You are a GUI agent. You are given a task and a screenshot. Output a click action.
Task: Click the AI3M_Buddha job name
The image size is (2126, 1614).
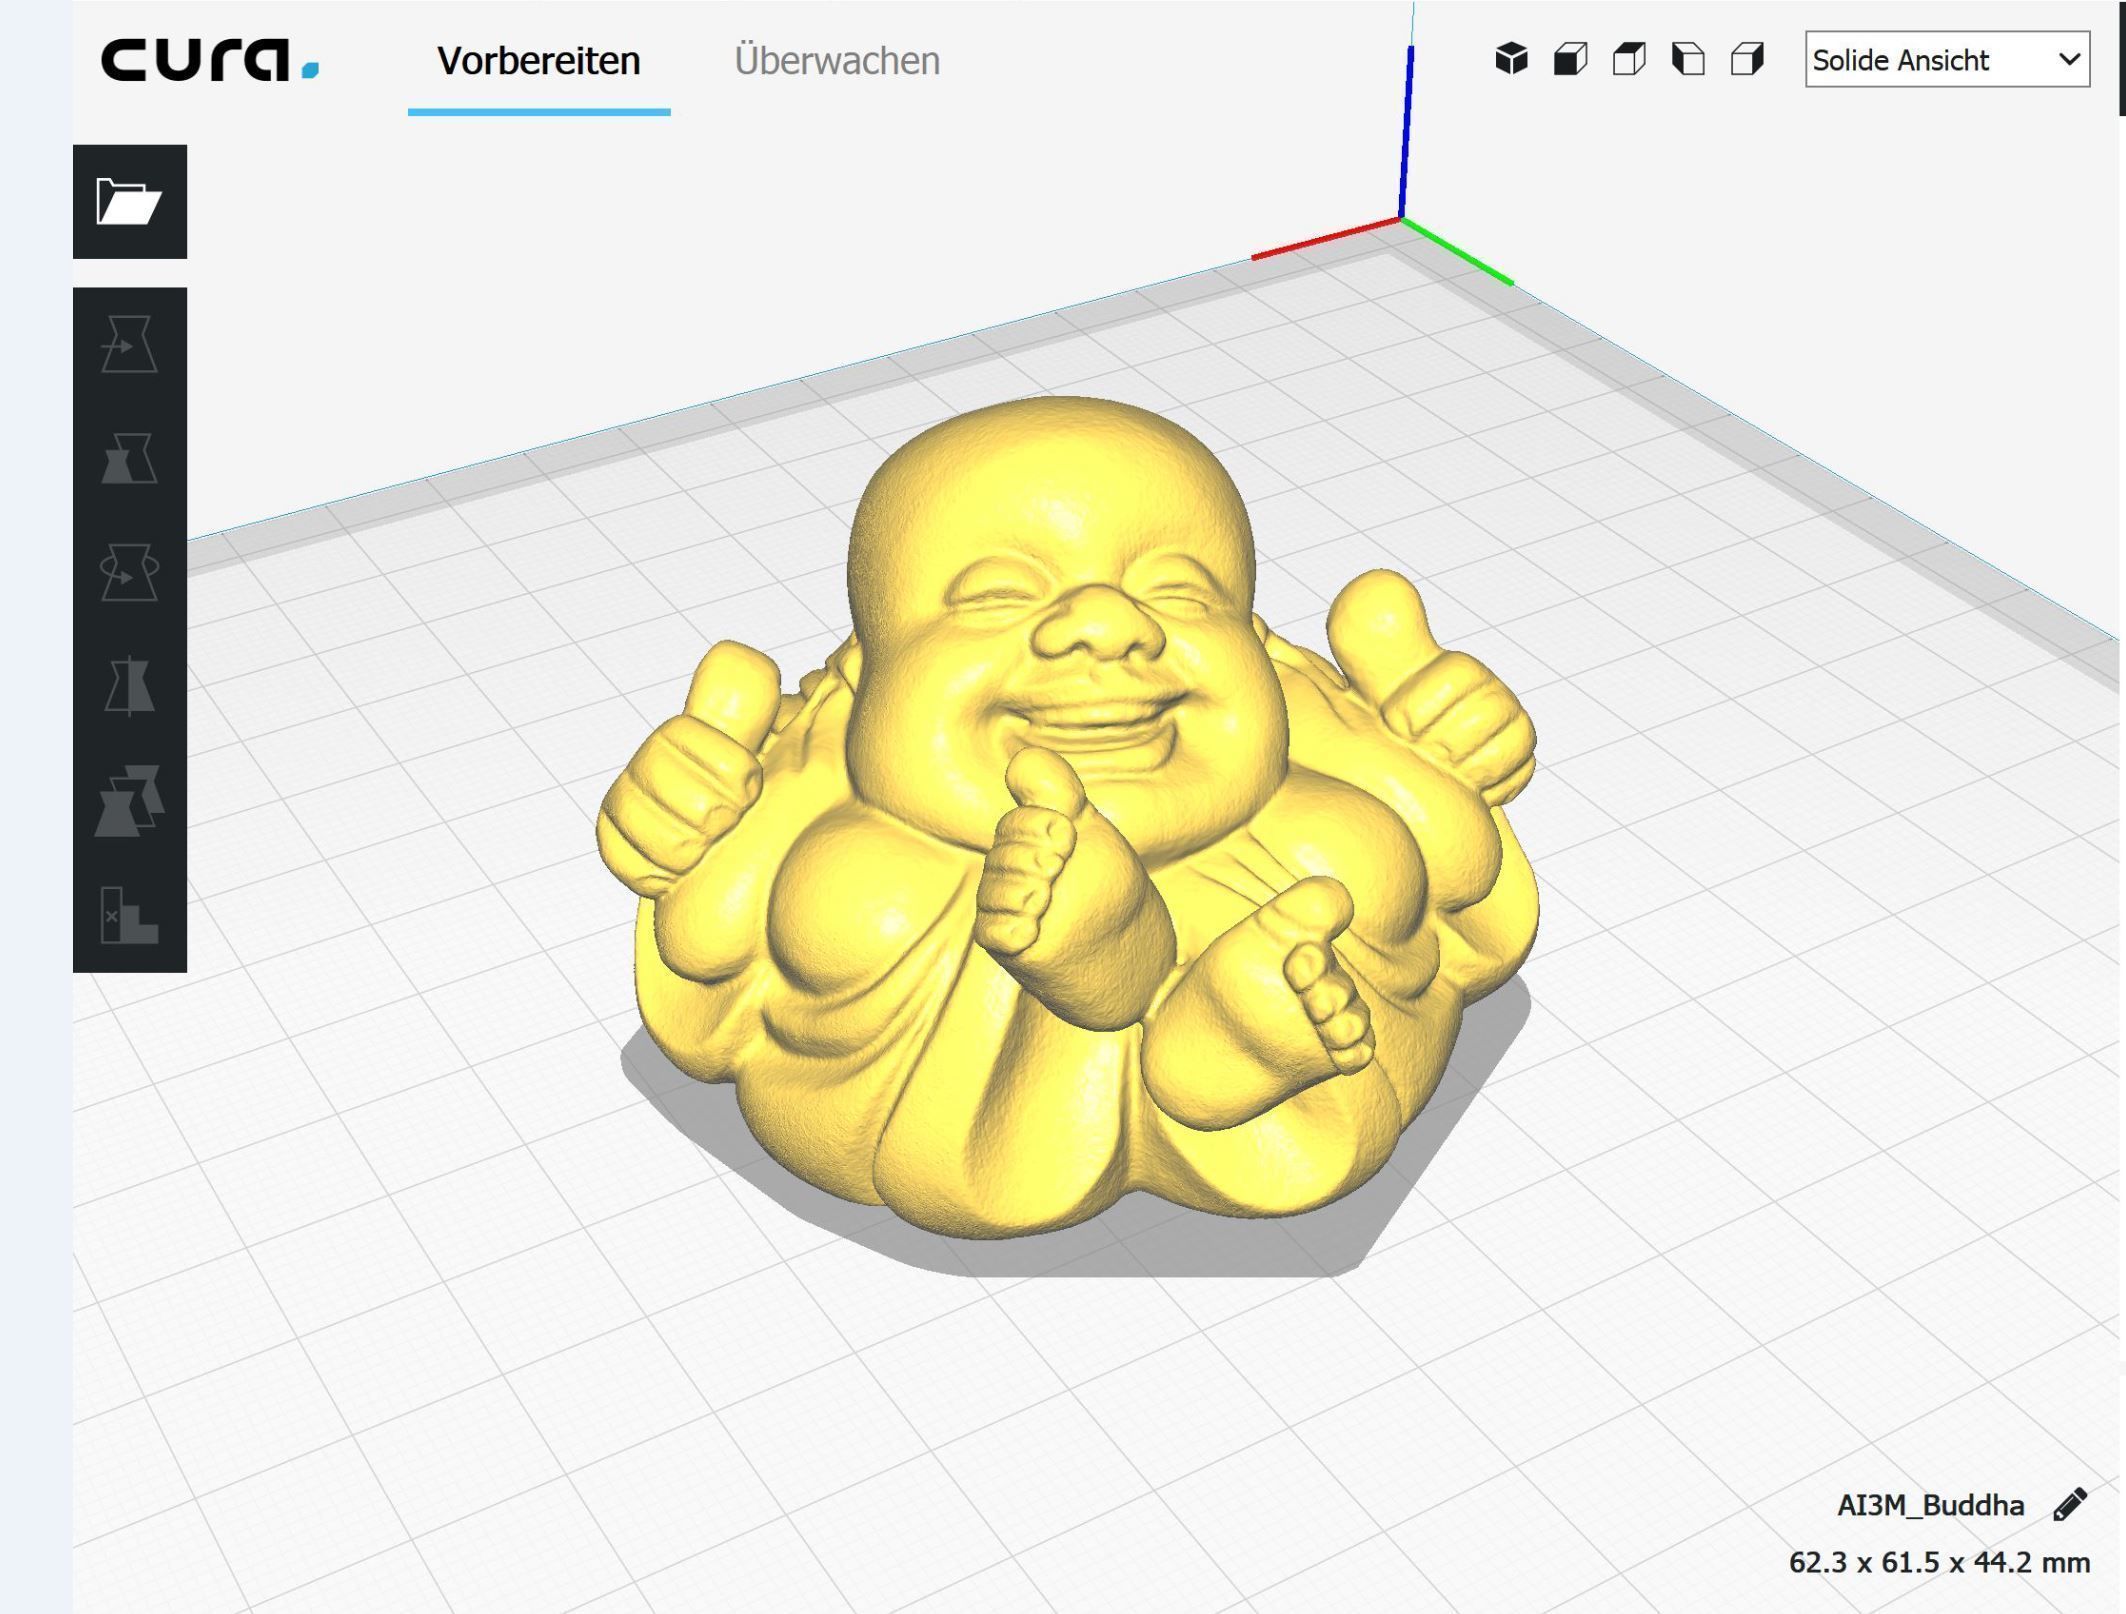pos(1930,1505)
